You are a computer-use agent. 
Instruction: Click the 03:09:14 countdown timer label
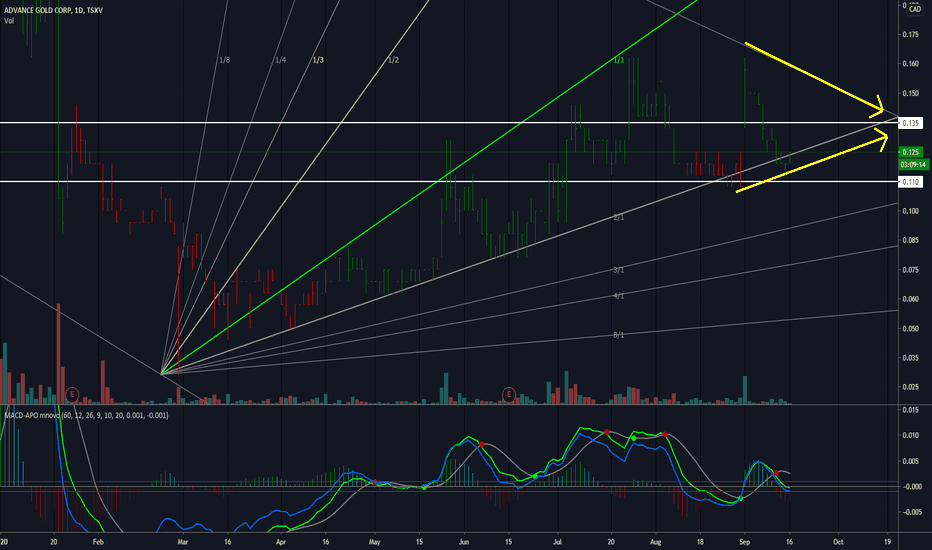913,164
